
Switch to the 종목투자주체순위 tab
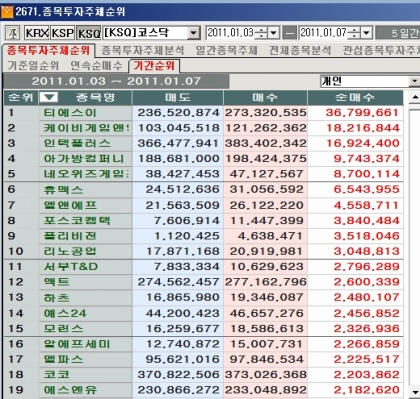[x=48, y=51]
